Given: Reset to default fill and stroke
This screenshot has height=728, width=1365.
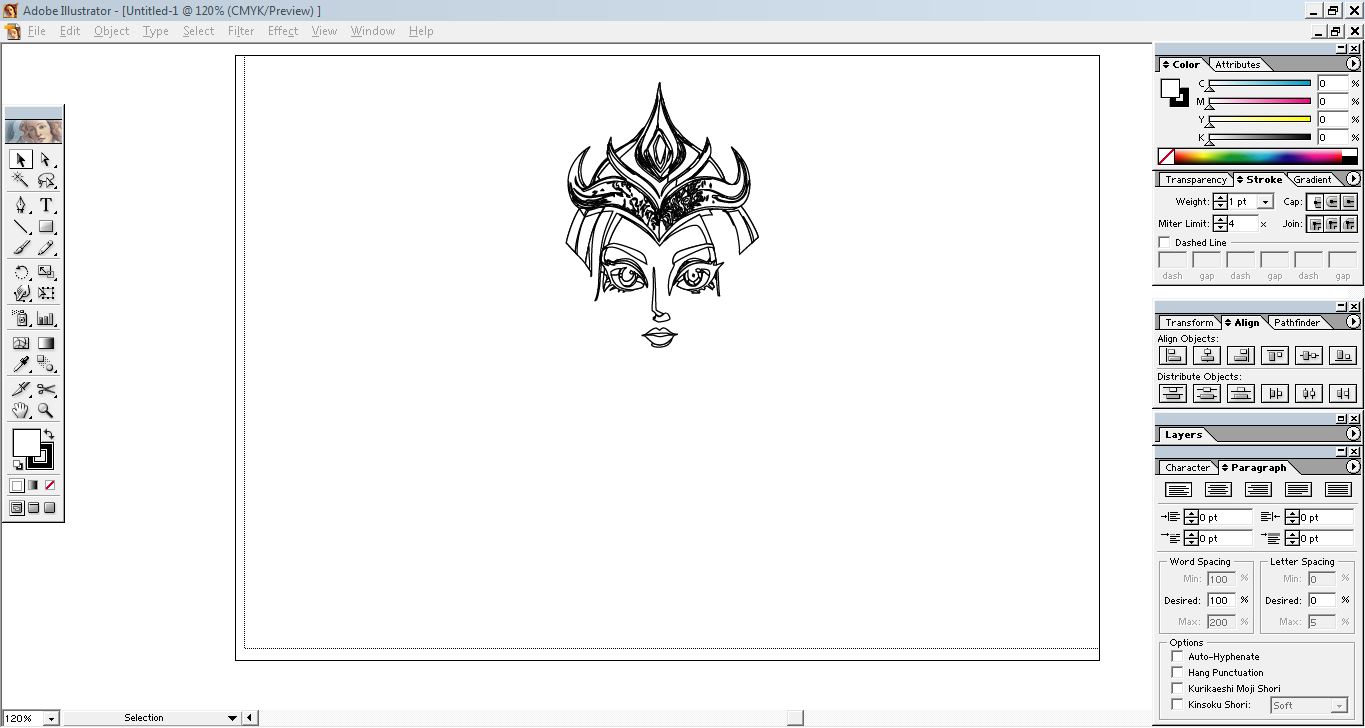Looking at the screenshot, I should tap(17, 465).
